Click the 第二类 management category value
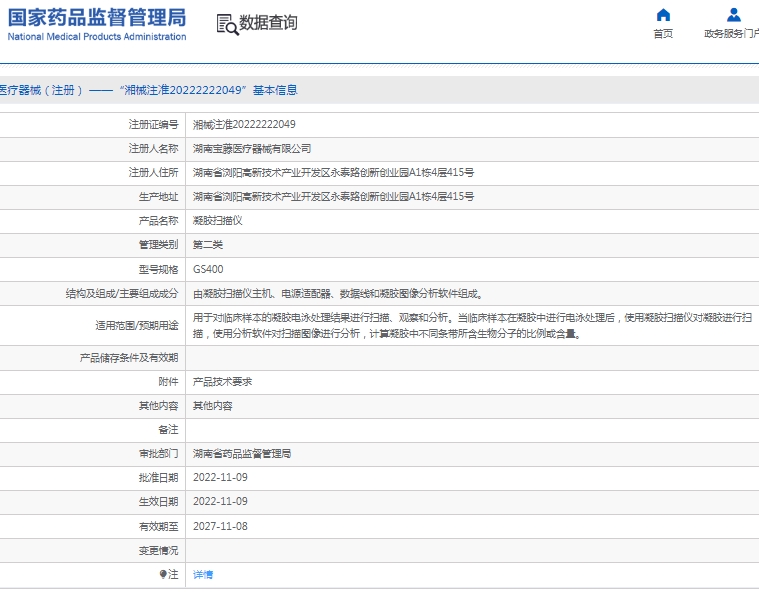Viewport: 759px width, 595px height. pyautogui.click(x=207, y=245)
